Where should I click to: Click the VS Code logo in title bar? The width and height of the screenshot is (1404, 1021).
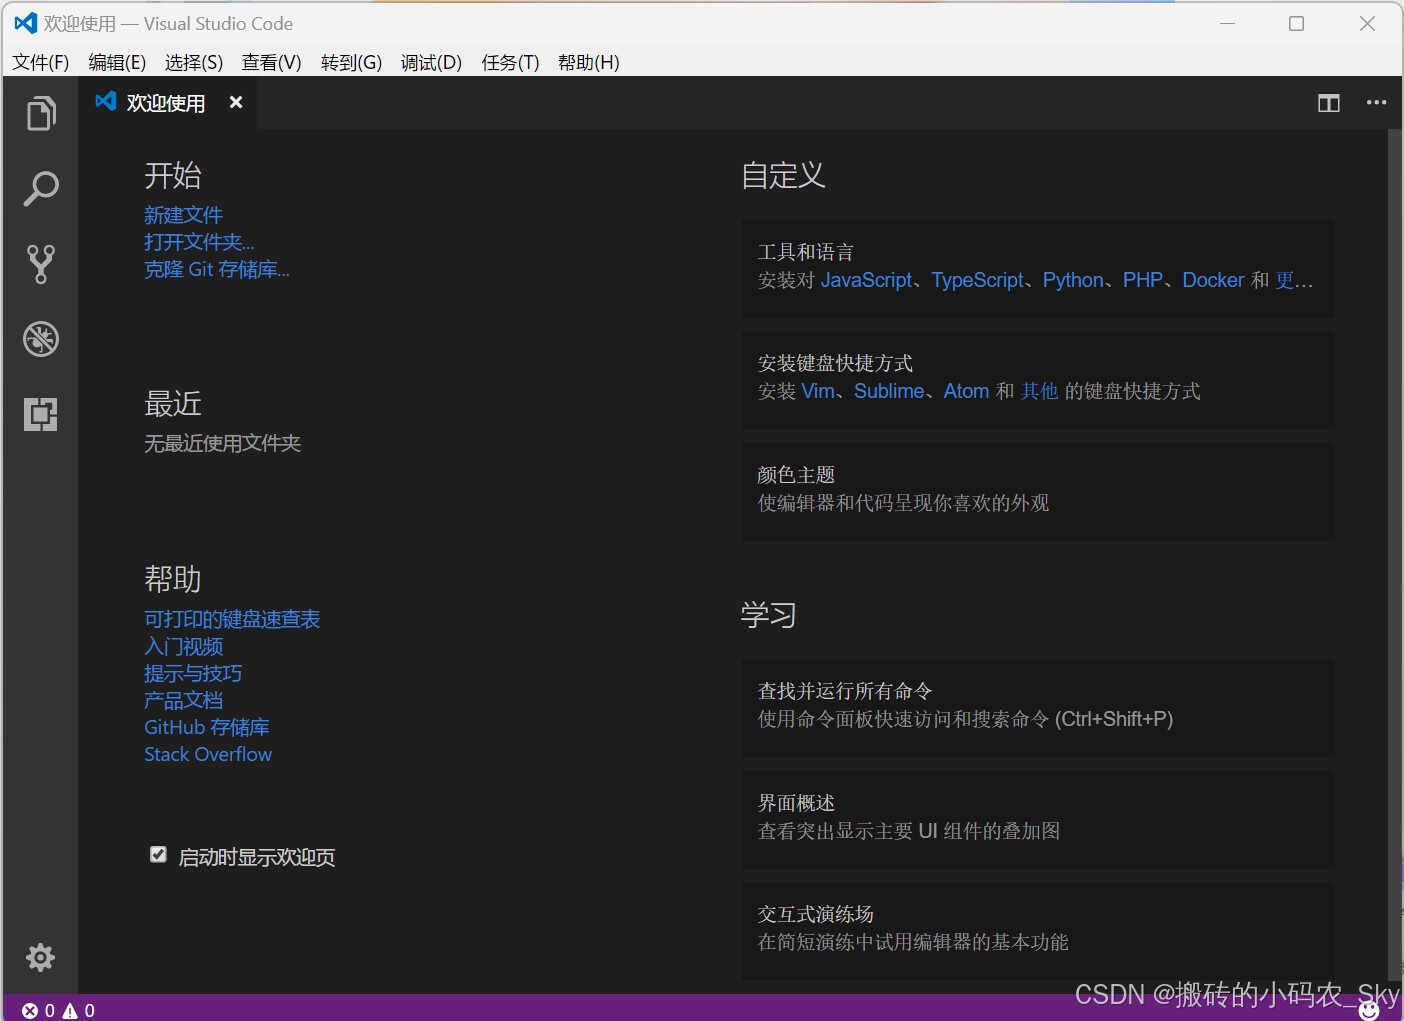pyautogui.click(x=26, y=23)
